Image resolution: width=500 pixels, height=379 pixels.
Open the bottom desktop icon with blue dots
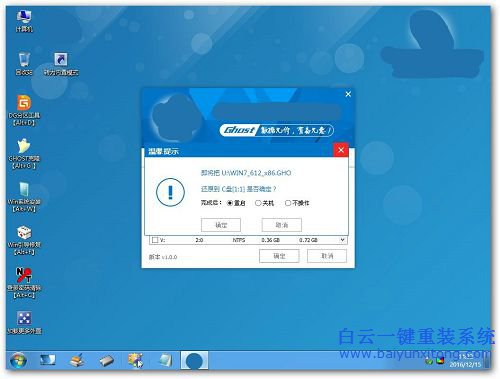pos(24,322)
